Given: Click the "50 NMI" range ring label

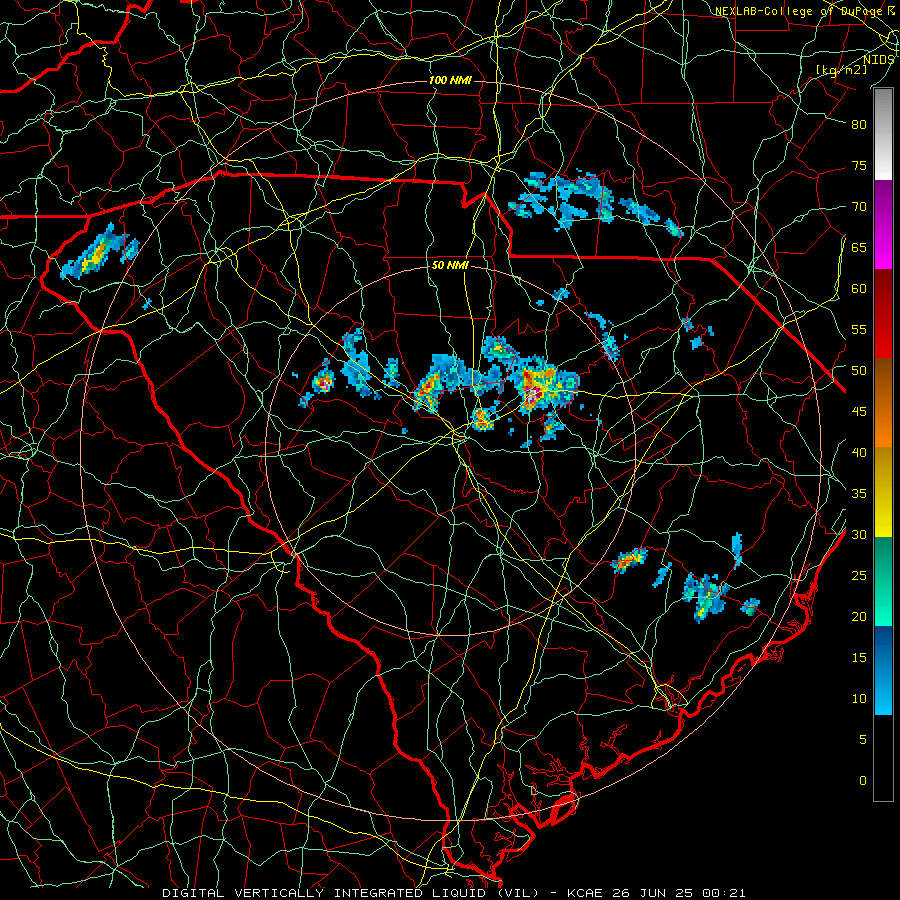Looking at the screenshot, I should tap(450, 266).
